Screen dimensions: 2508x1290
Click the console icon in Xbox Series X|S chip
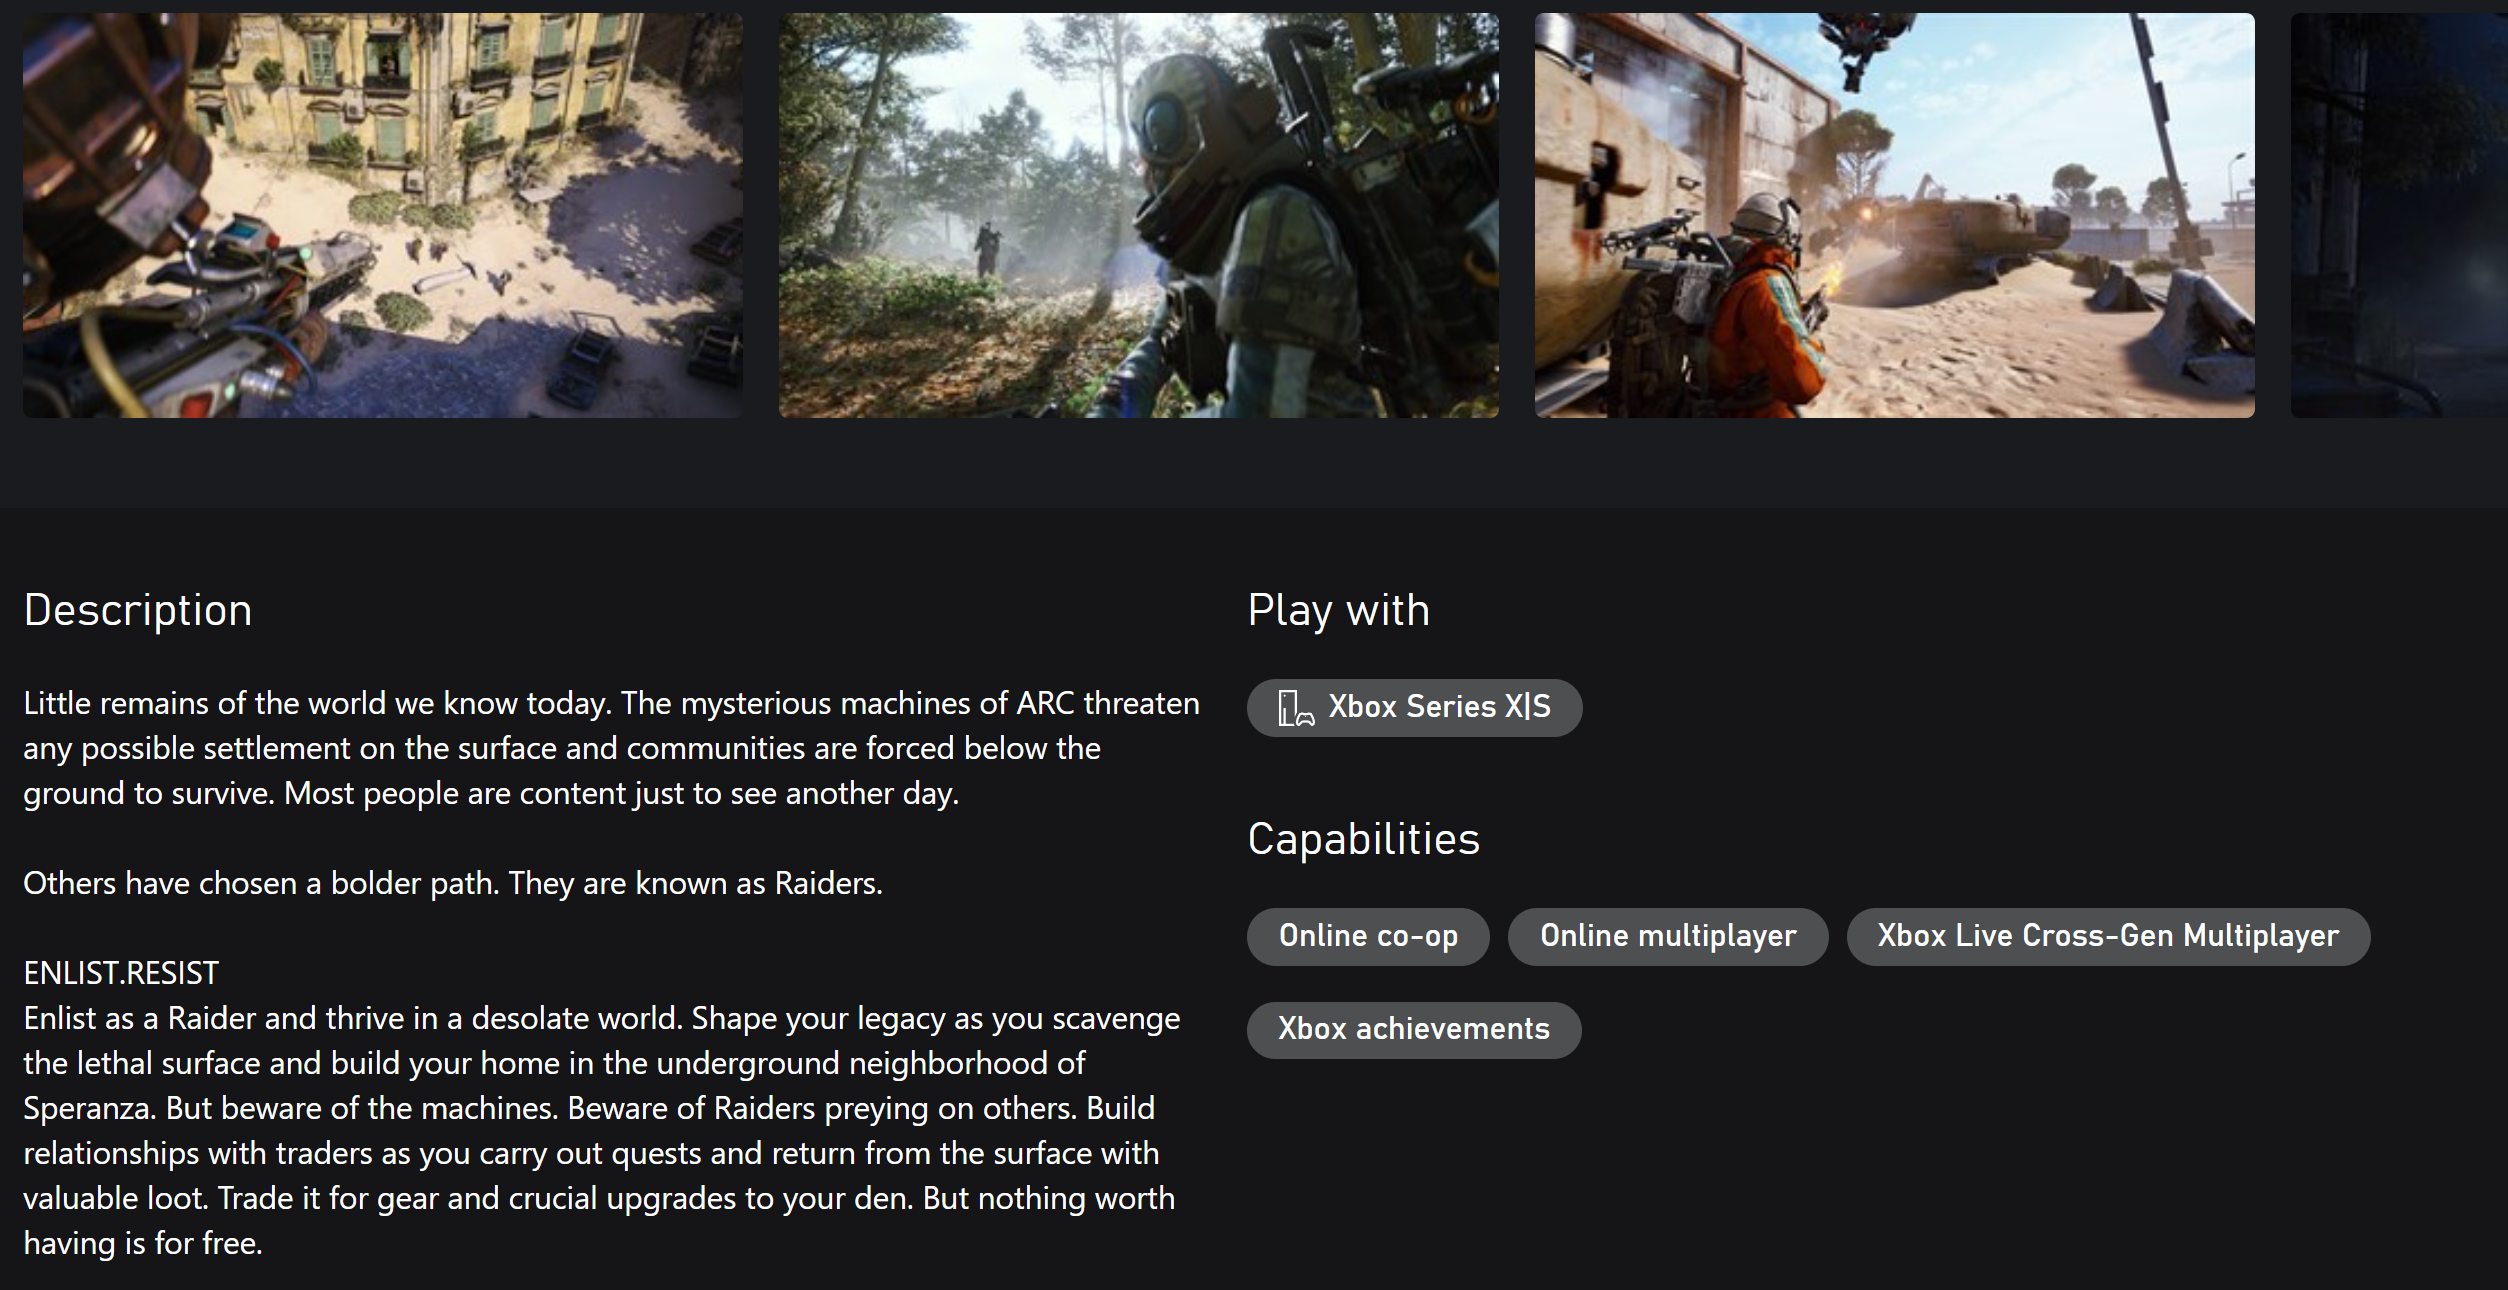pyautogui.click(x=1296, y=708)
